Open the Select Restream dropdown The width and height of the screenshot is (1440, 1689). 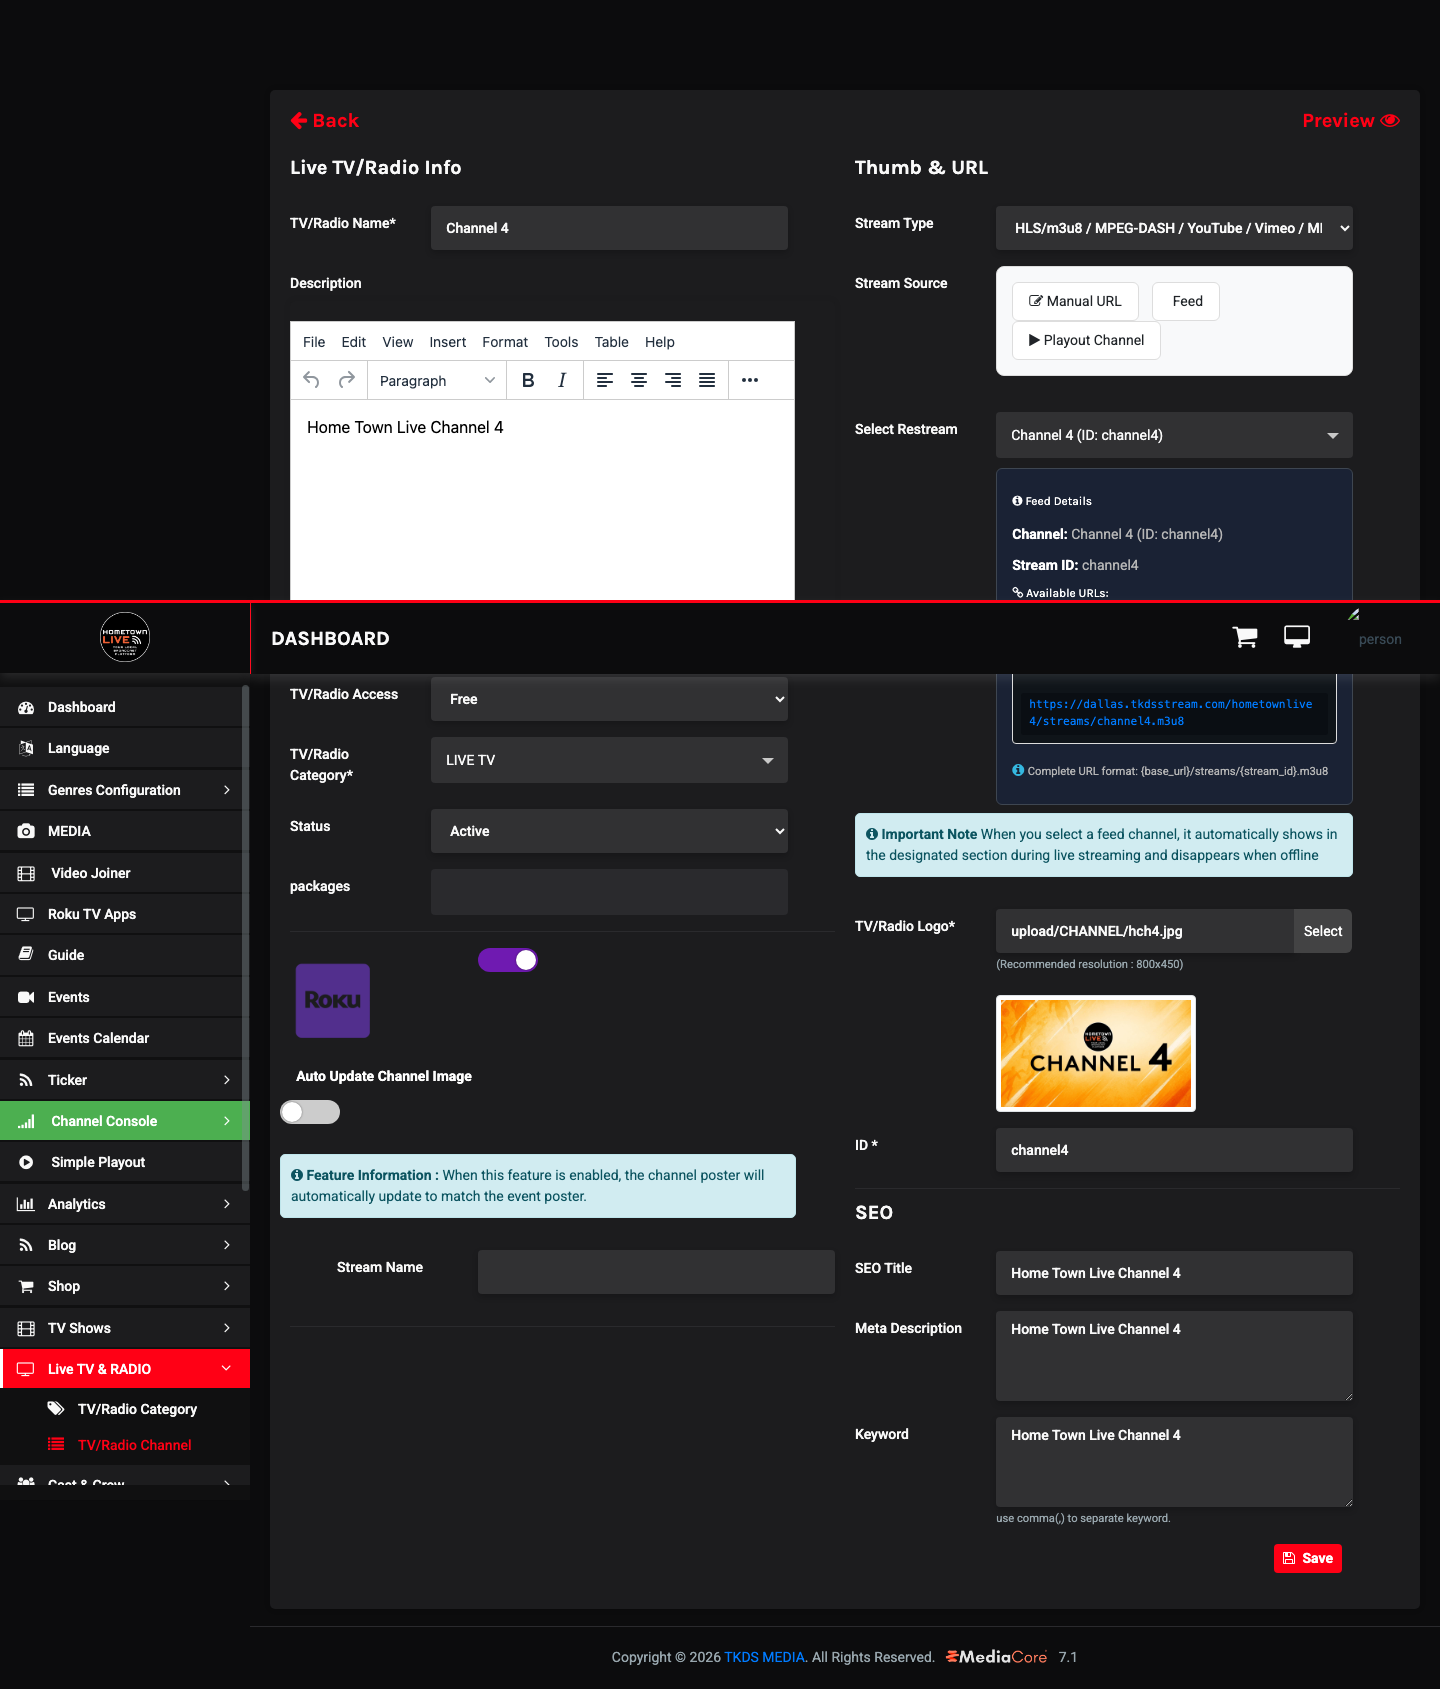[x=1174, y=435]
